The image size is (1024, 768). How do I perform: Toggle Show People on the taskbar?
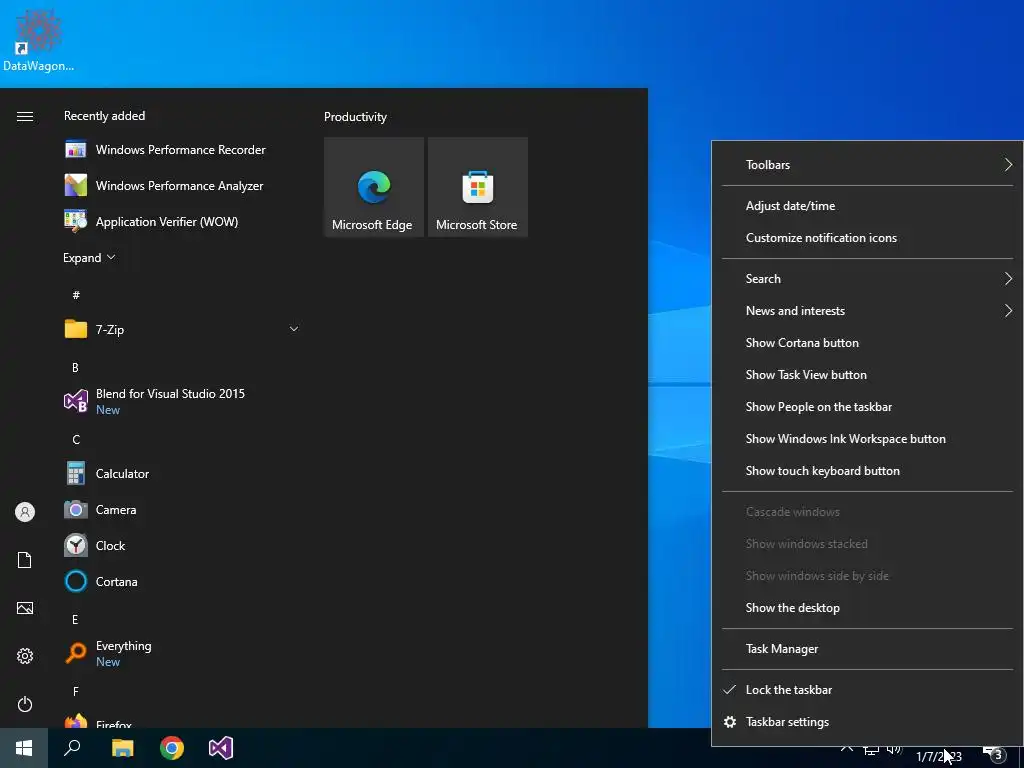(x=867, y=407)
